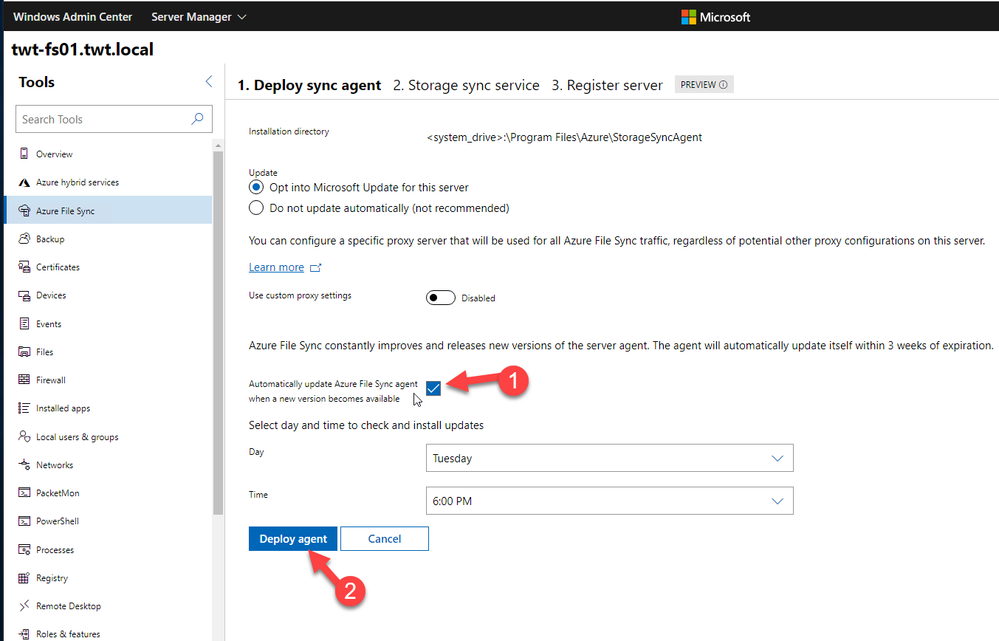Image resolution: width=999 pixels, height=641 pixels.
Task: Click the Events log icon
Action: [24, 323]
